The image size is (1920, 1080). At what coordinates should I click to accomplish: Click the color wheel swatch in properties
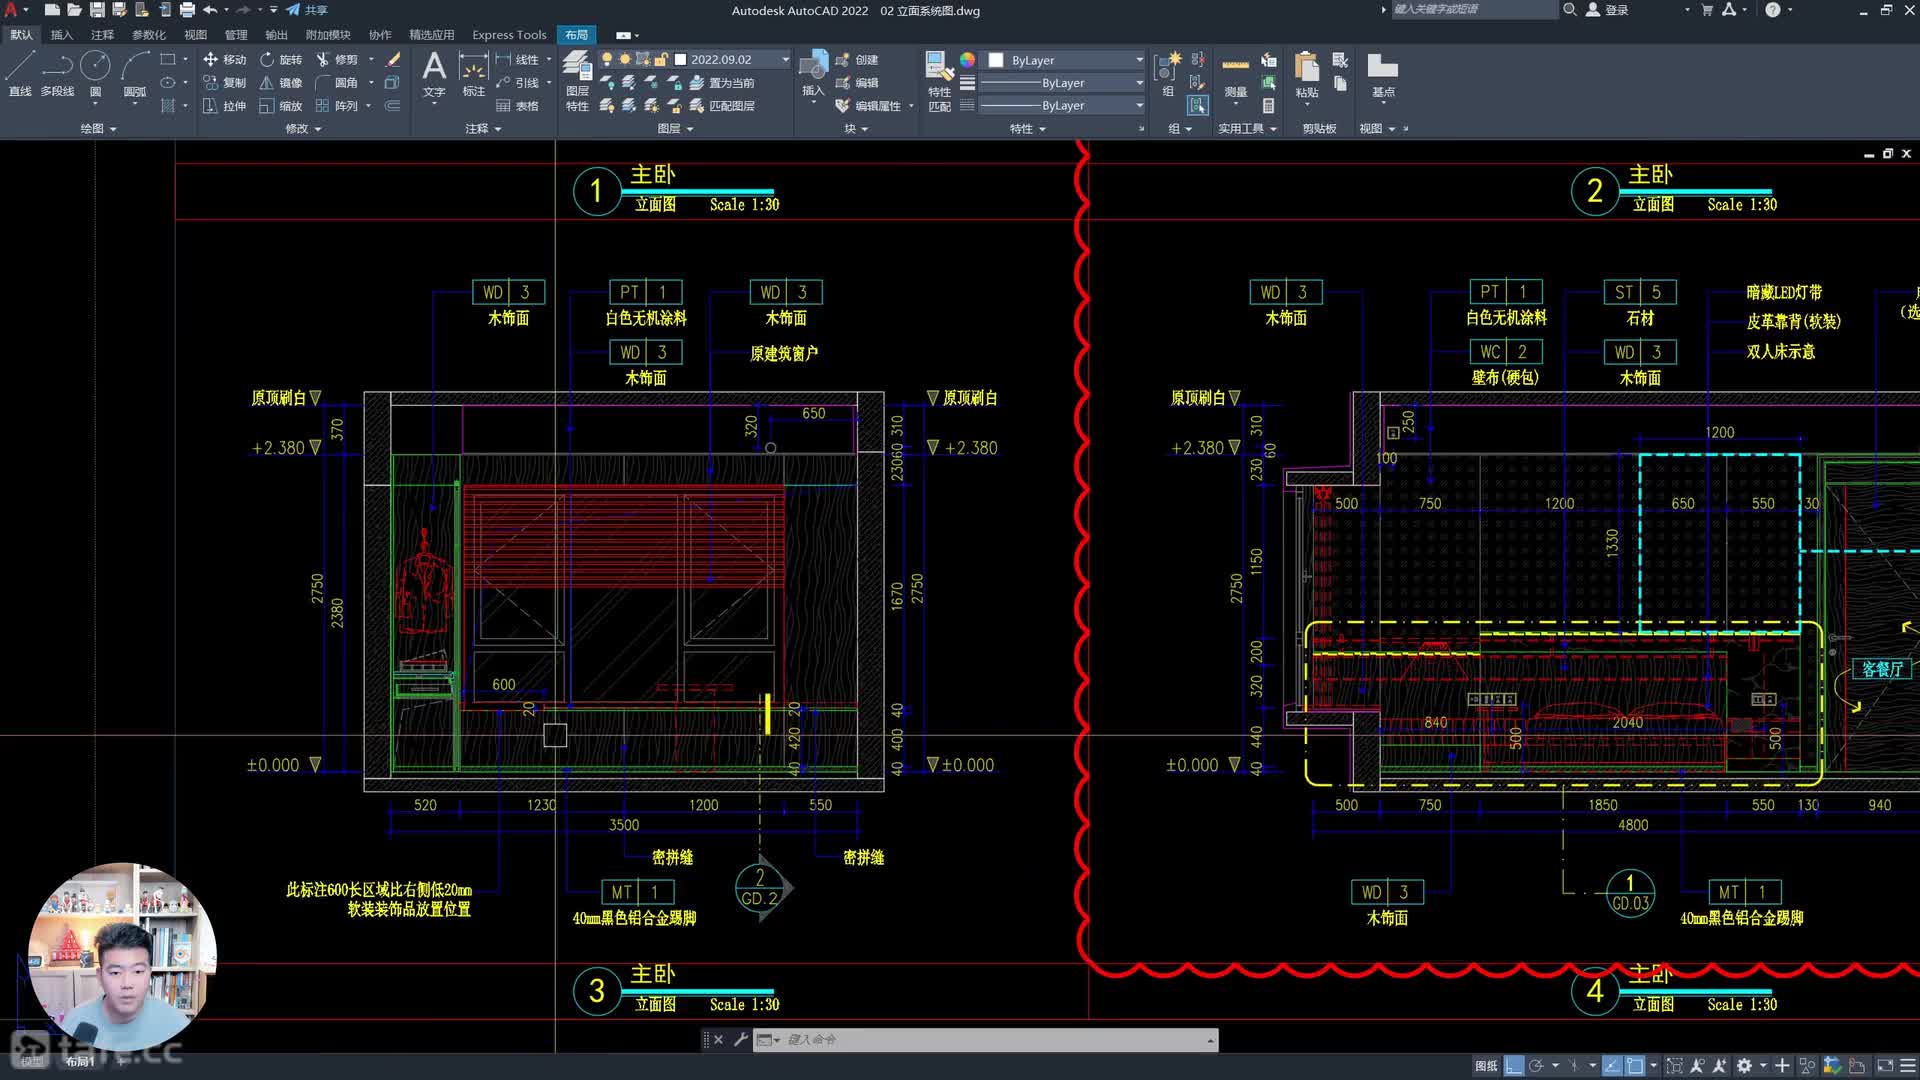pos(967,60)
